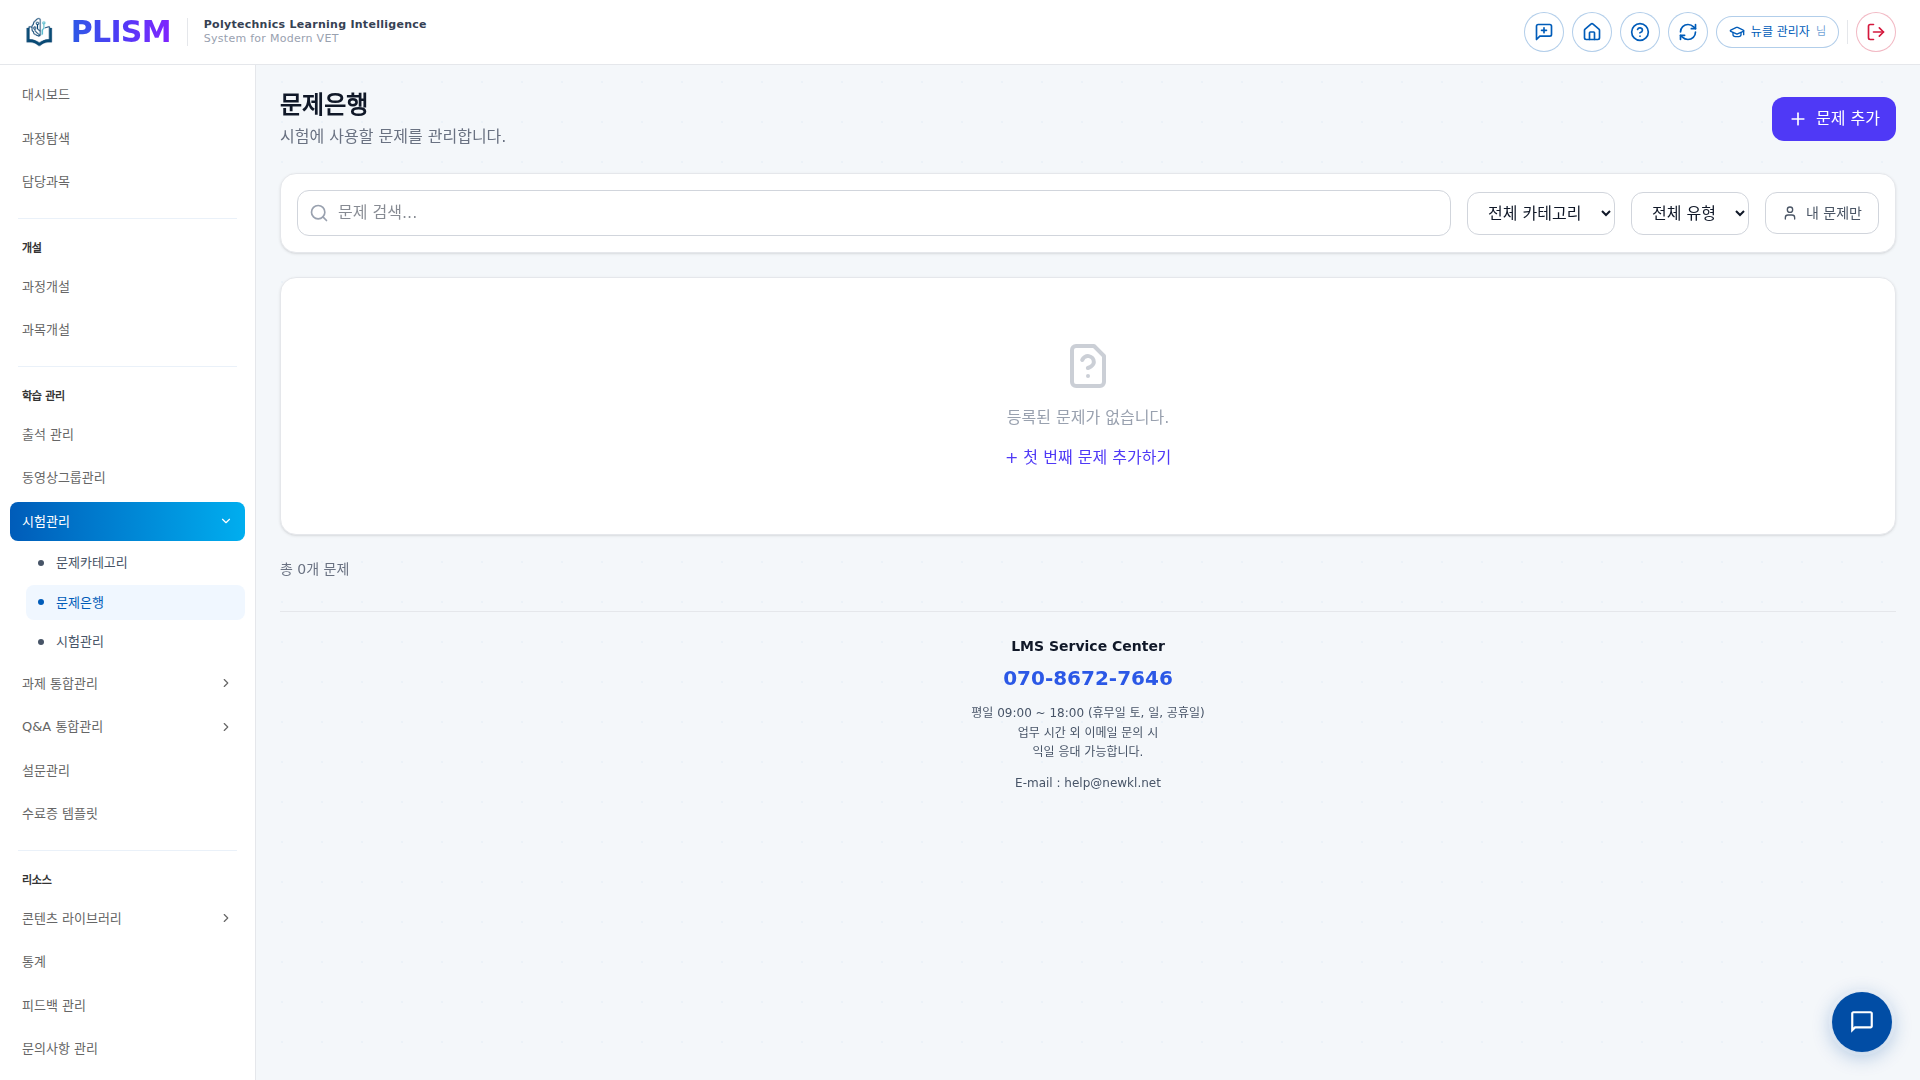Click the empty question document icon
Image resolution: width=1920 pixels, height=1080 pixels.
click(x=1087, y=366)
